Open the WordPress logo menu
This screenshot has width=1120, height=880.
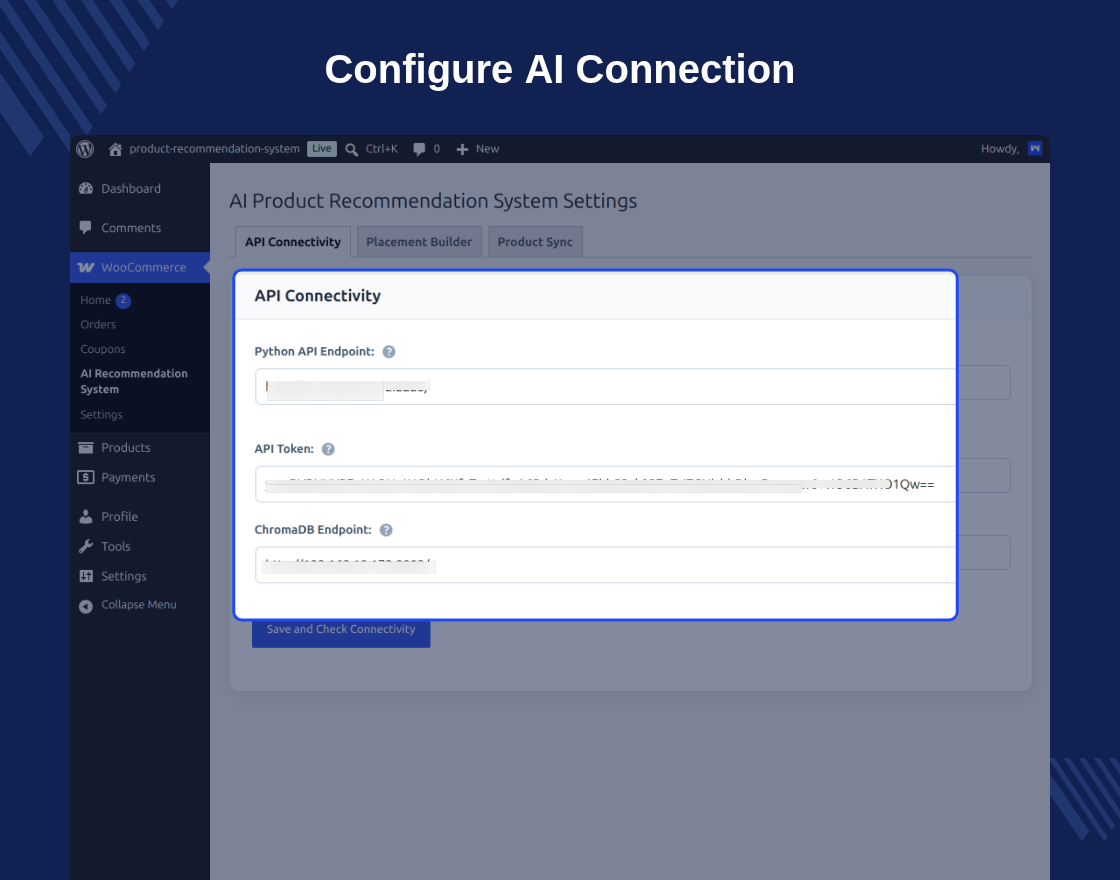85,149
